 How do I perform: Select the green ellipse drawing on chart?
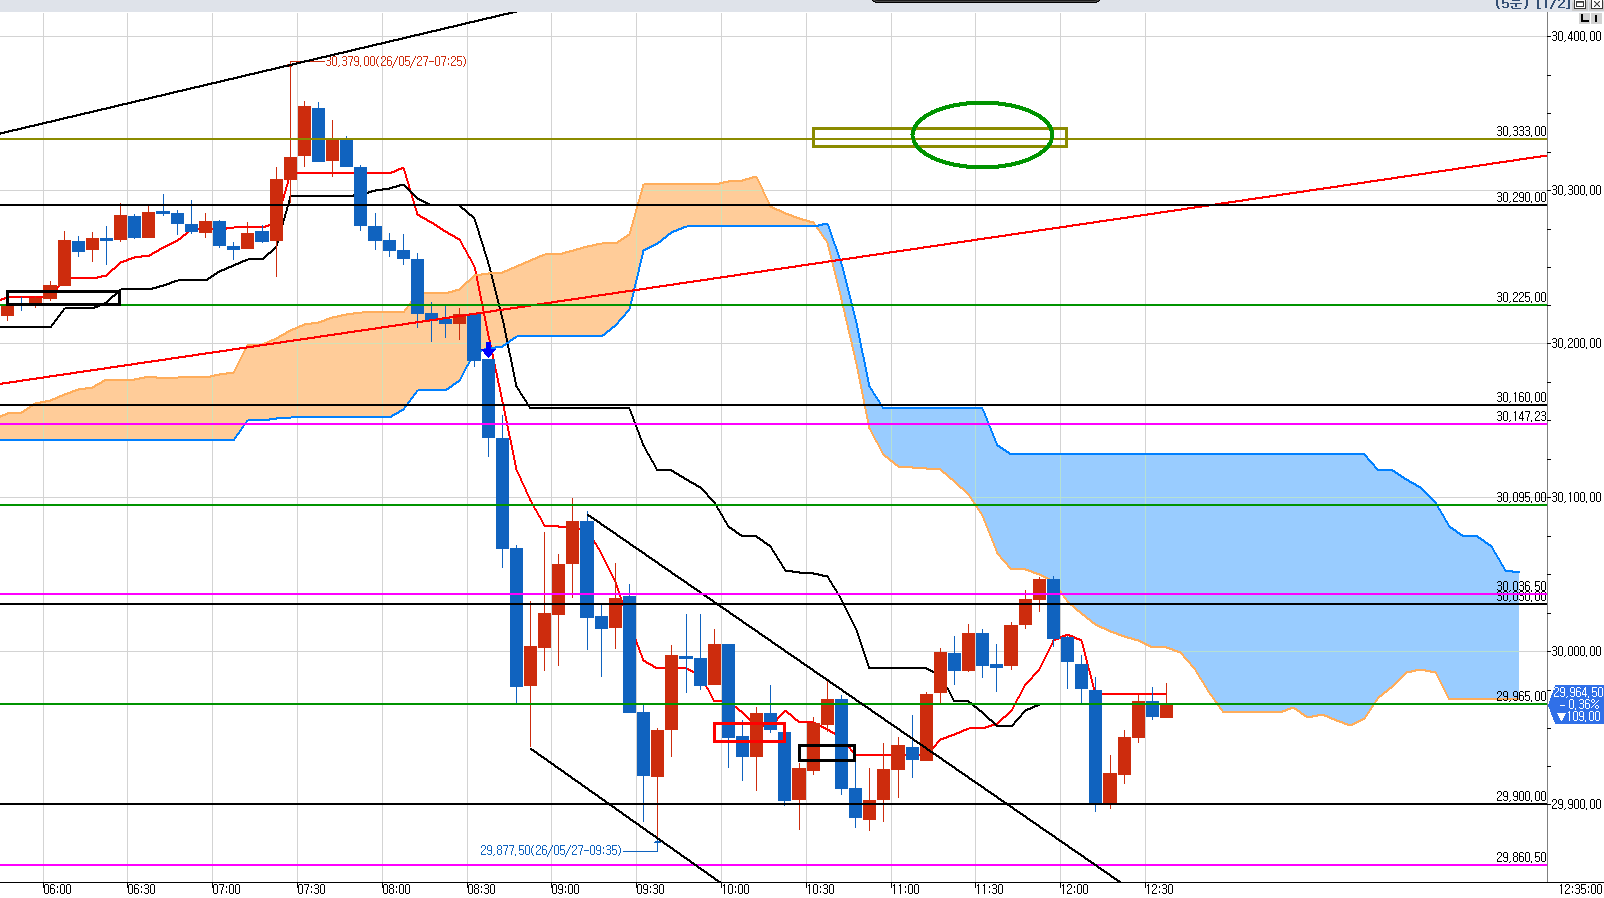click(982, 134)
